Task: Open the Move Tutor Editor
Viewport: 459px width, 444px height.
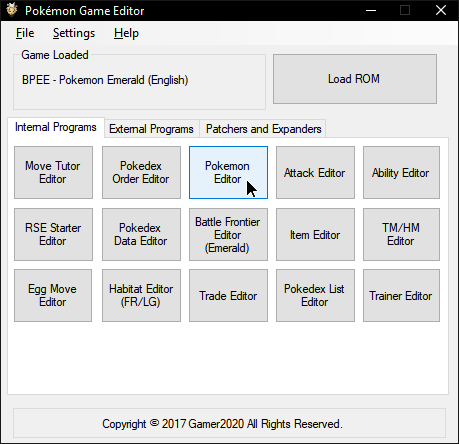Action: point(53,172)
